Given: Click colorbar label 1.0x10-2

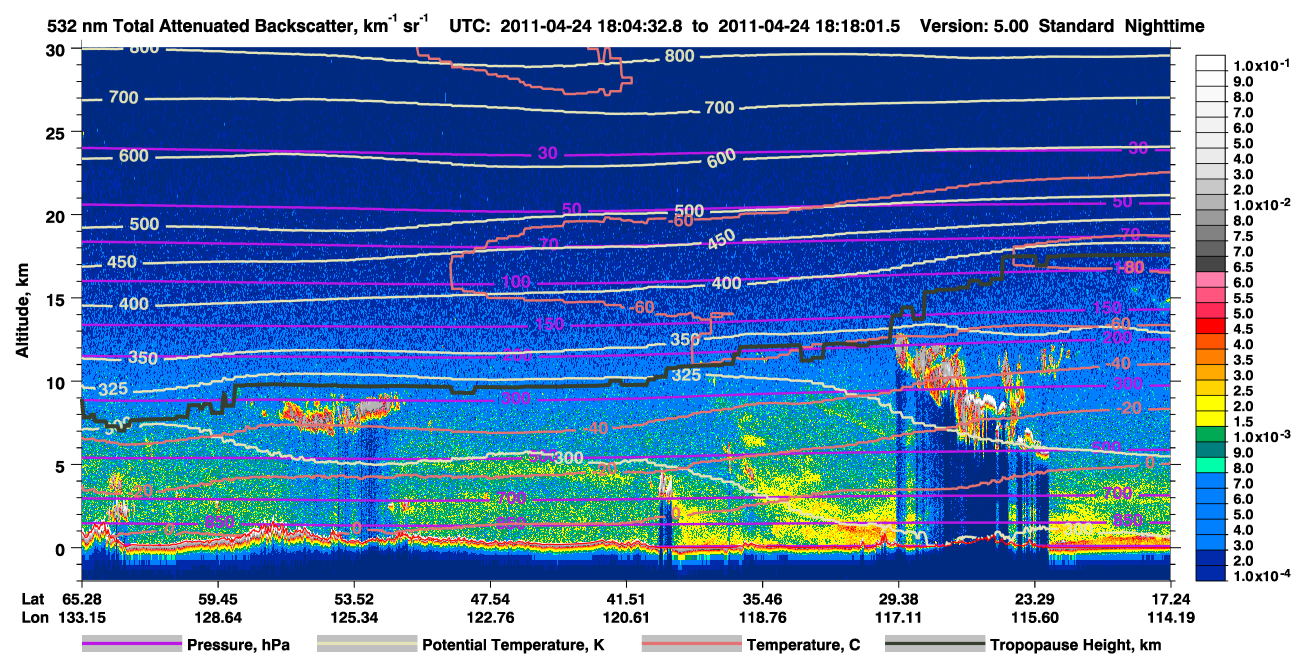Looking at the screenshot, I should pyautogui.click(x=1260, y=204).
